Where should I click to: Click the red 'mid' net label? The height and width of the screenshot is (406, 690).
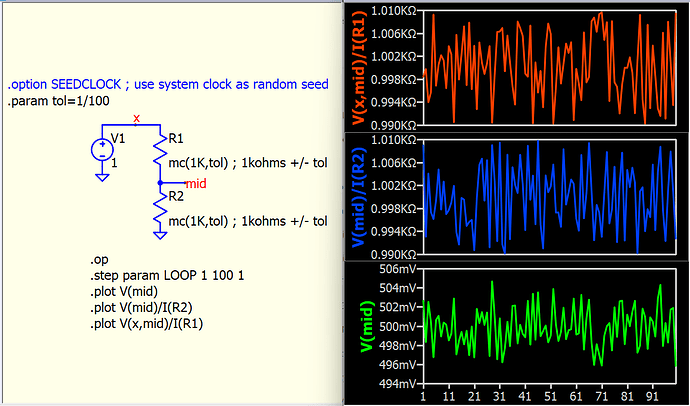[196, 184]
